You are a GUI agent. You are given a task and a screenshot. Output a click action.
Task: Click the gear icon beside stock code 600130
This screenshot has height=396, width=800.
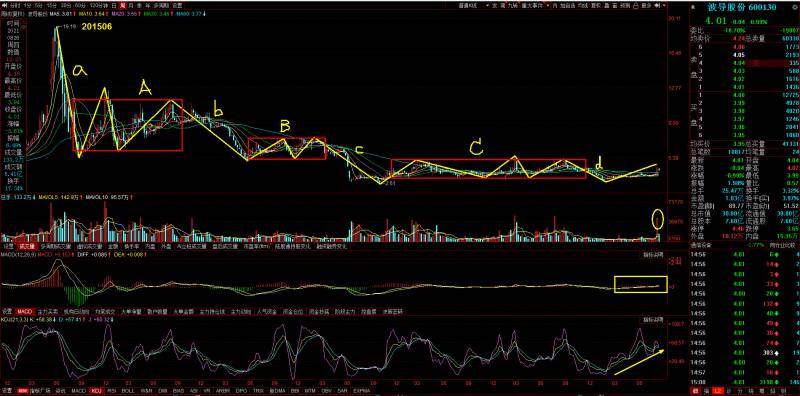tap(794, 7)
